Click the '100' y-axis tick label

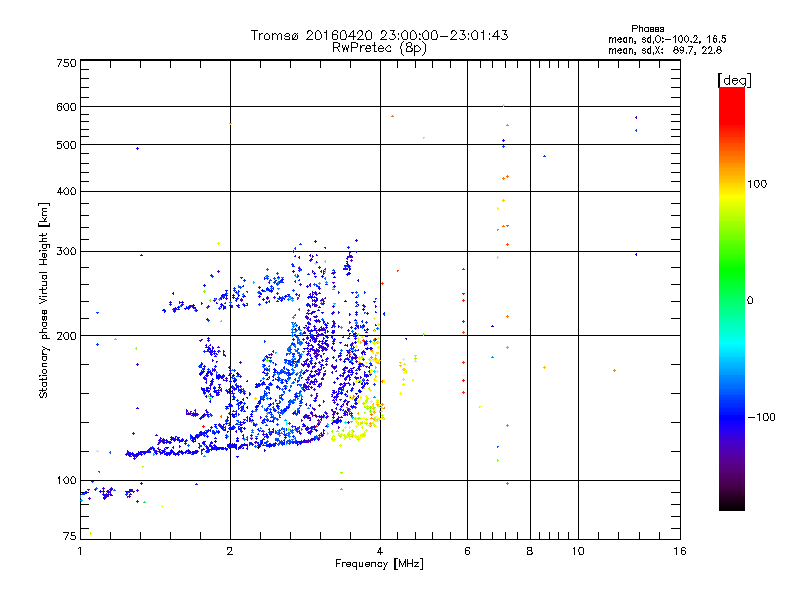click(66, 481)
